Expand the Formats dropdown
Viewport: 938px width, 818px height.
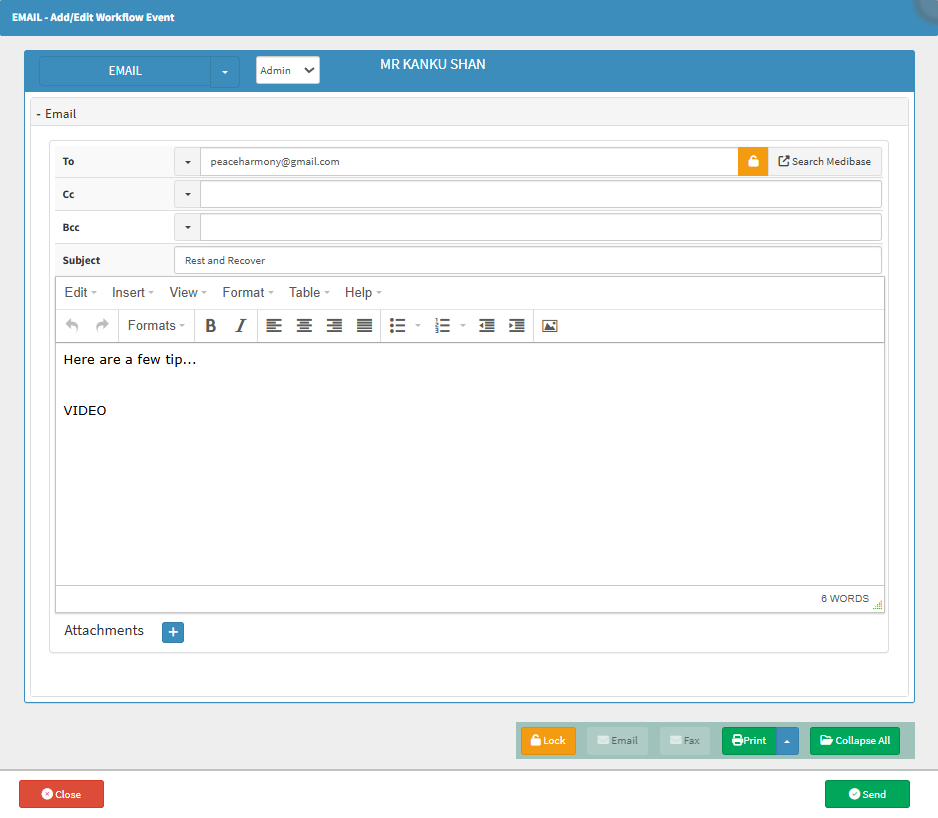156,326
